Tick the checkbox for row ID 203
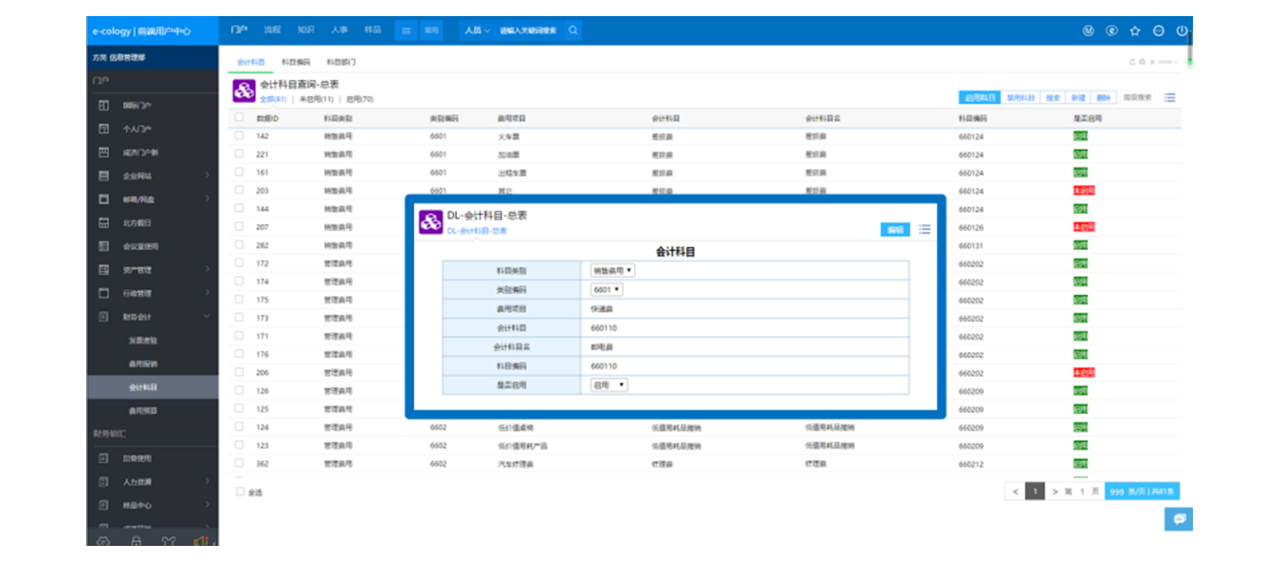The image size is (1280, 564). coord(239,190)
